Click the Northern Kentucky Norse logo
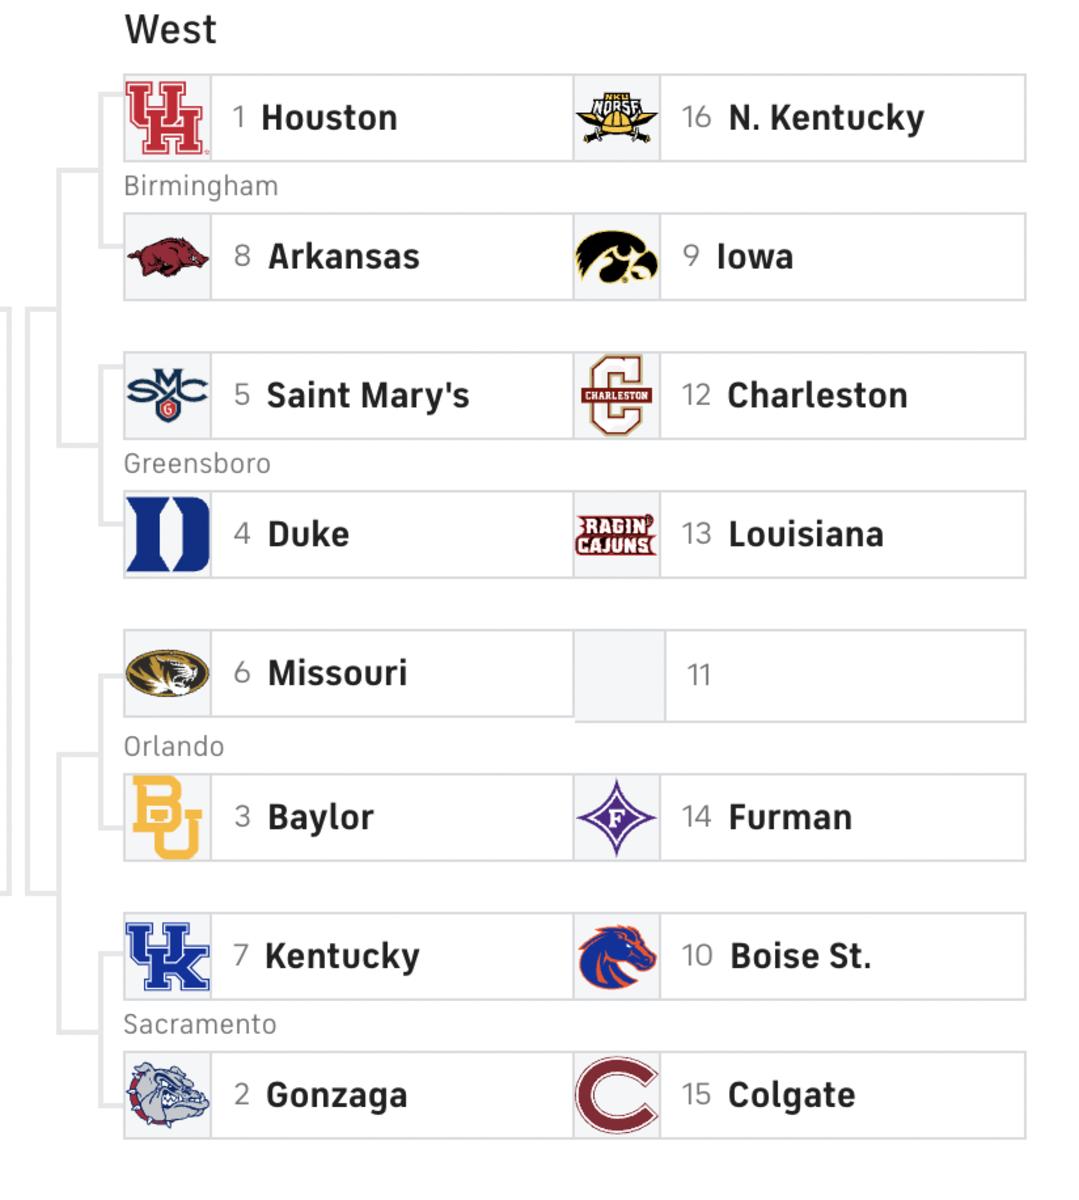Image resolution: width=1079 pixels, height=1200 pixels. [616, 118]
